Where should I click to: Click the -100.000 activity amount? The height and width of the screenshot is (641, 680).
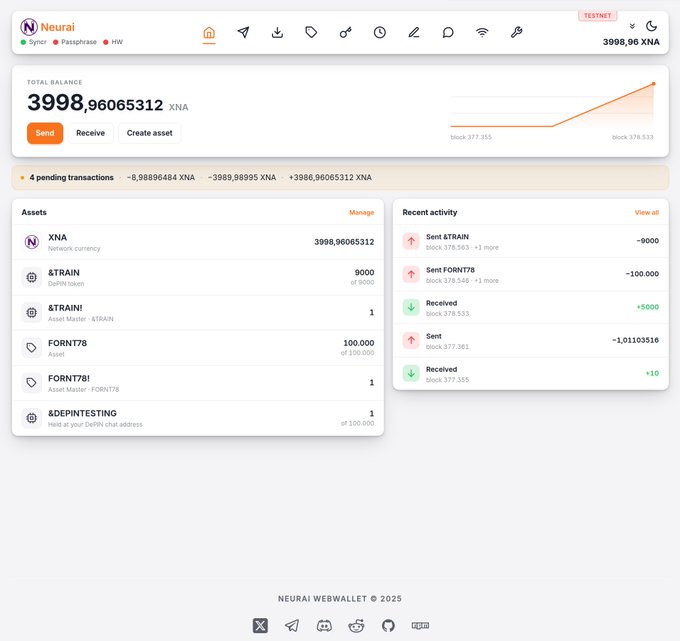(642, 274)
